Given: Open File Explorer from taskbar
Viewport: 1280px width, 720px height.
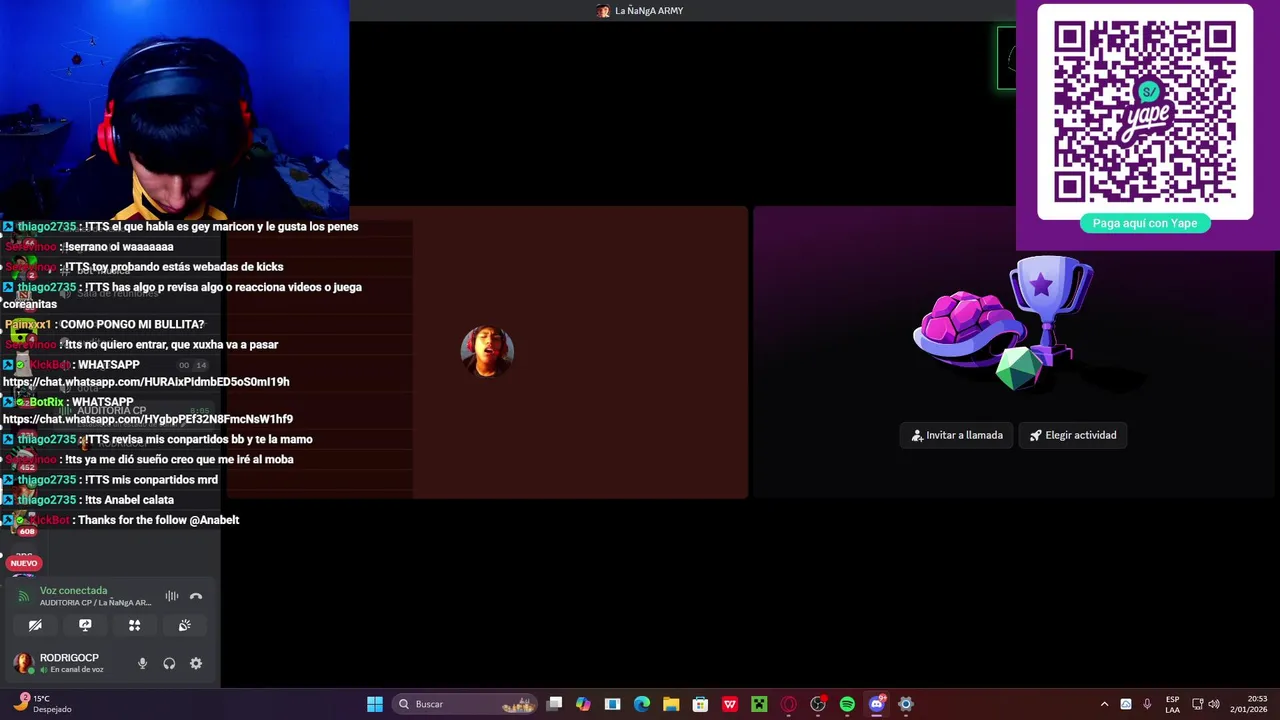Looking at the screenshot, I should [x=671, y=704].
